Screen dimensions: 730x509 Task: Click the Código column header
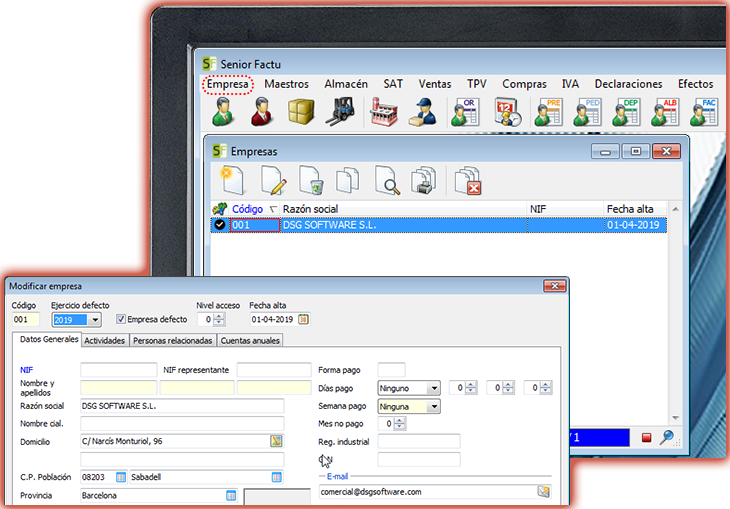[248, 209]
